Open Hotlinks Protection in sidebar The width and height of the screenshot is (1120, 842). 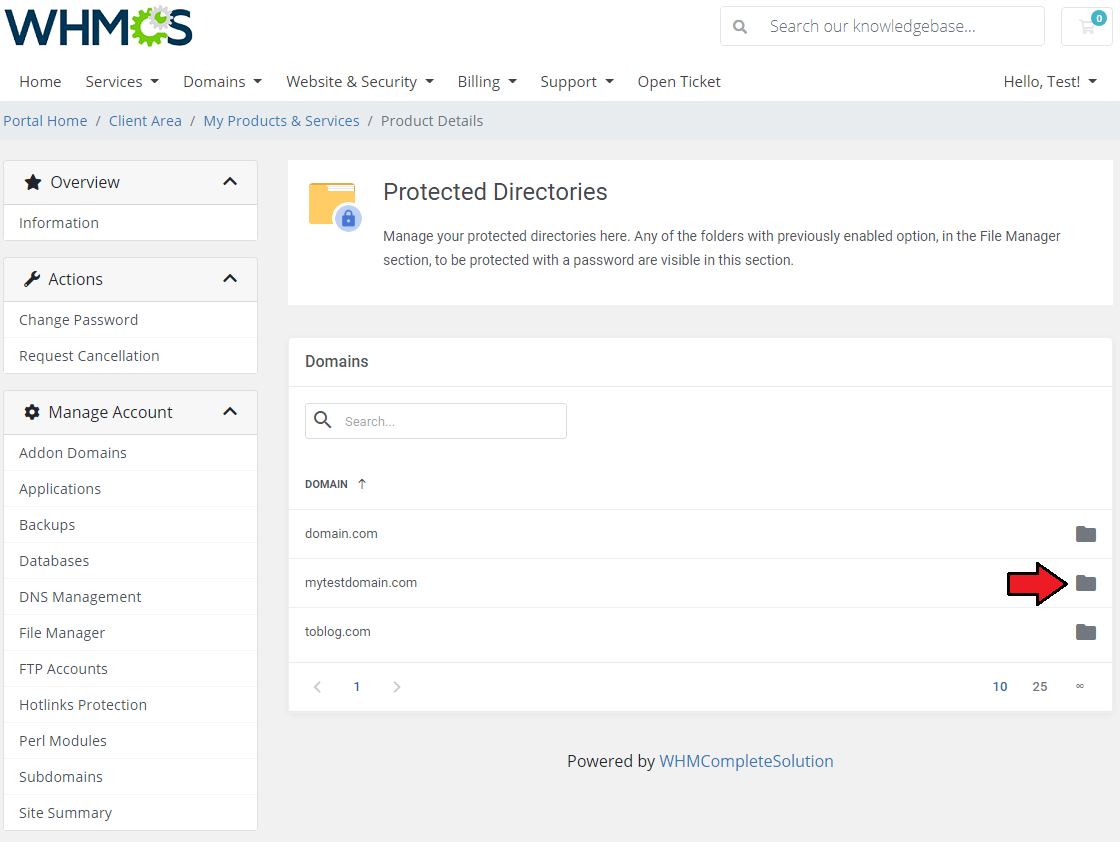click(131, 705)
